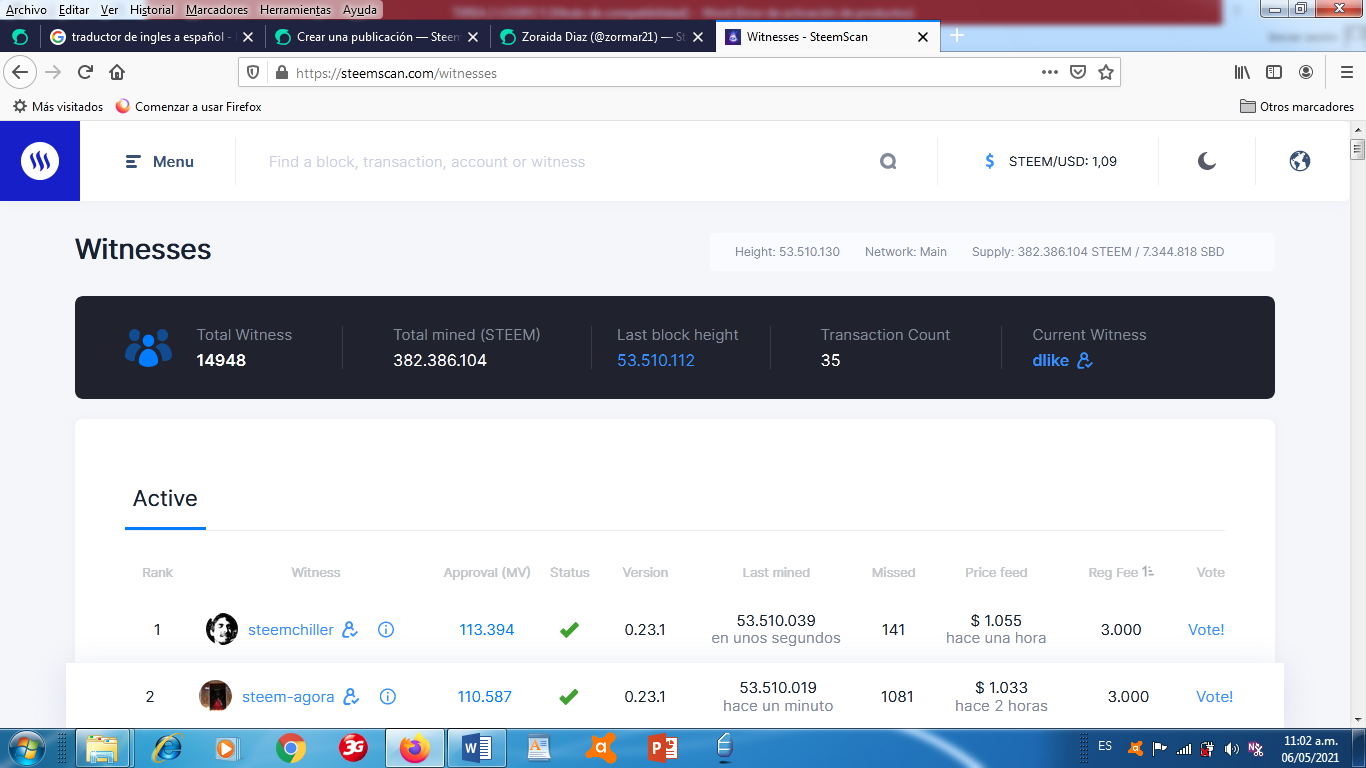
Task: Open Otros marcadores folder
Action: click(x=1297, y=106)
